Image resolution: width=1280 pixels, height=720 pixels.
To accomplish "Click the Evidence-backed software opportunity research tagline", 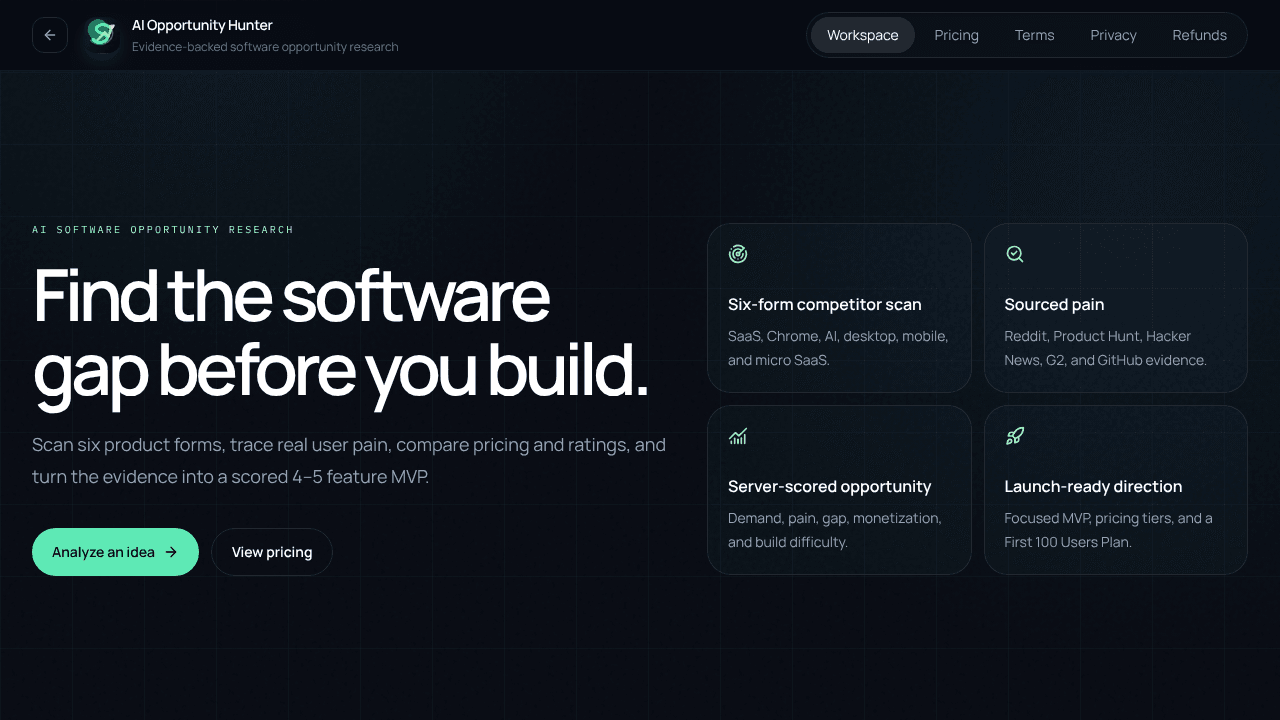I will [x=265, y=47].
